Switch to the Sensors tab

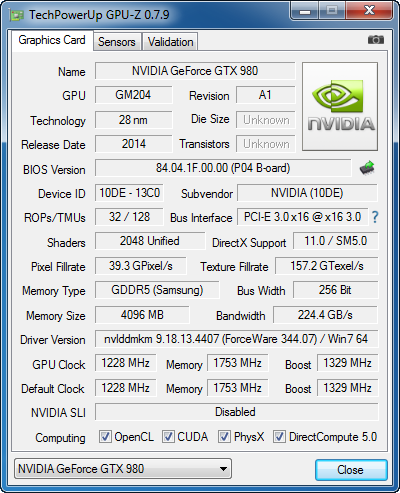point(117,42)
